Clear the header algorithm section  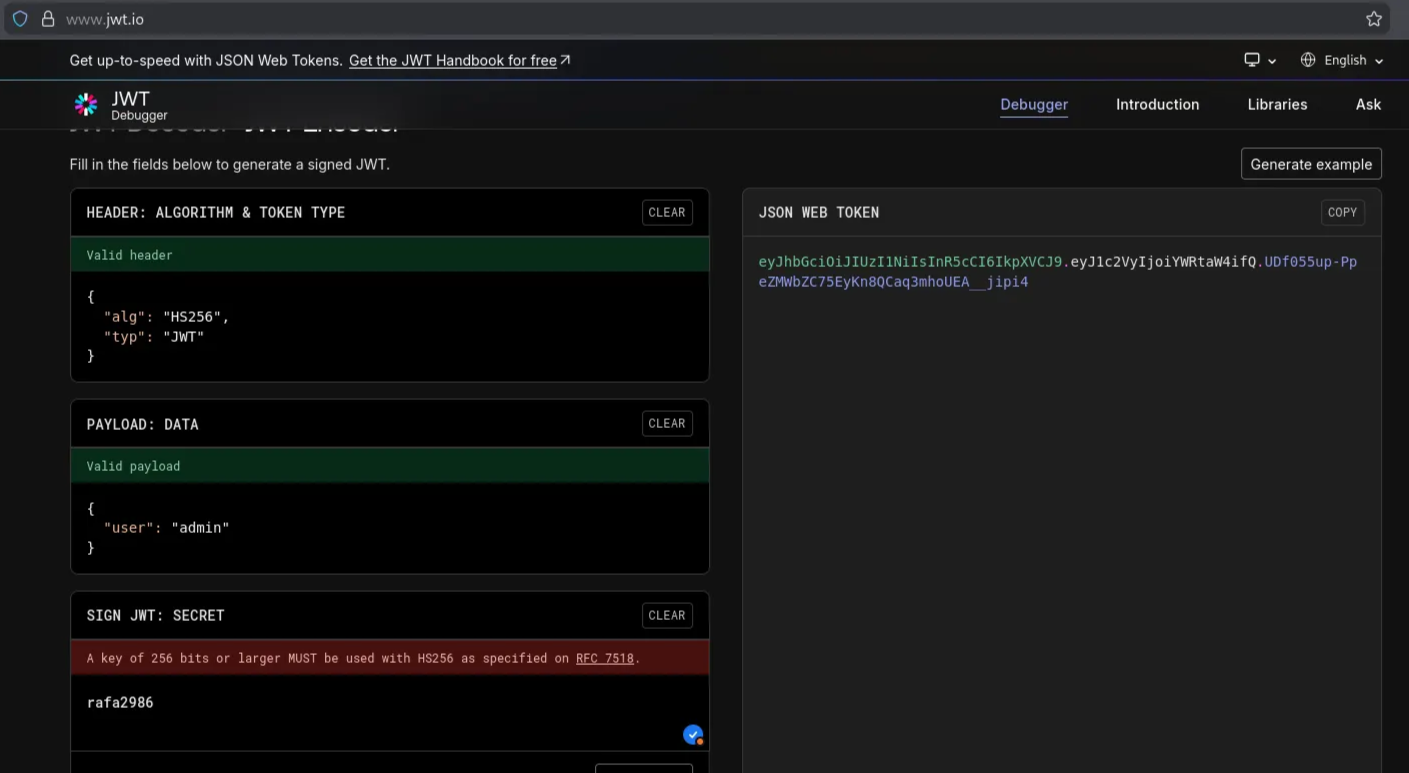pos(666,212)
